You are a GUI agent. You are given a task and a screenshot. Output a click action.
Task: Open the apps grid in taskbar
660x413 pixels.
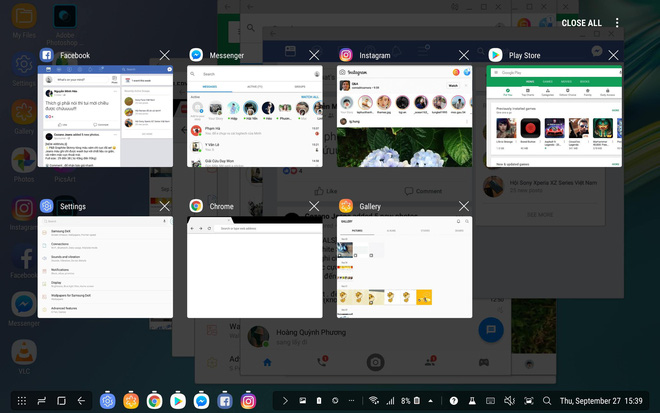(19, 400)
